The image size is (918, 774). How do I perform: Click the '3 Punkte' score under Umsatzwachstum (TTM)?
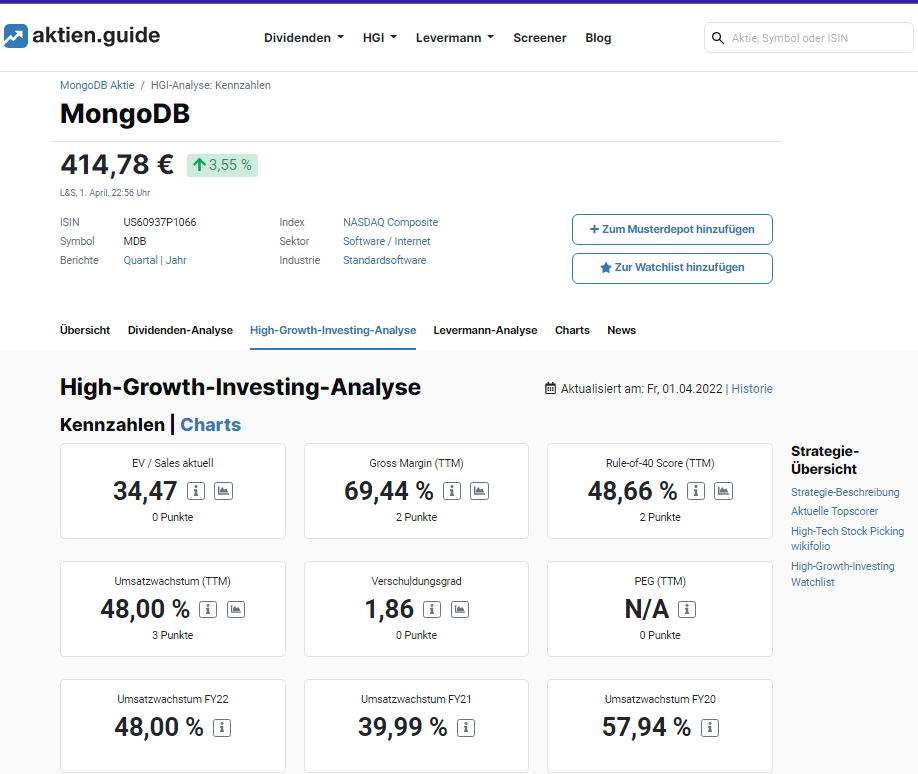[x=173, y=635]
